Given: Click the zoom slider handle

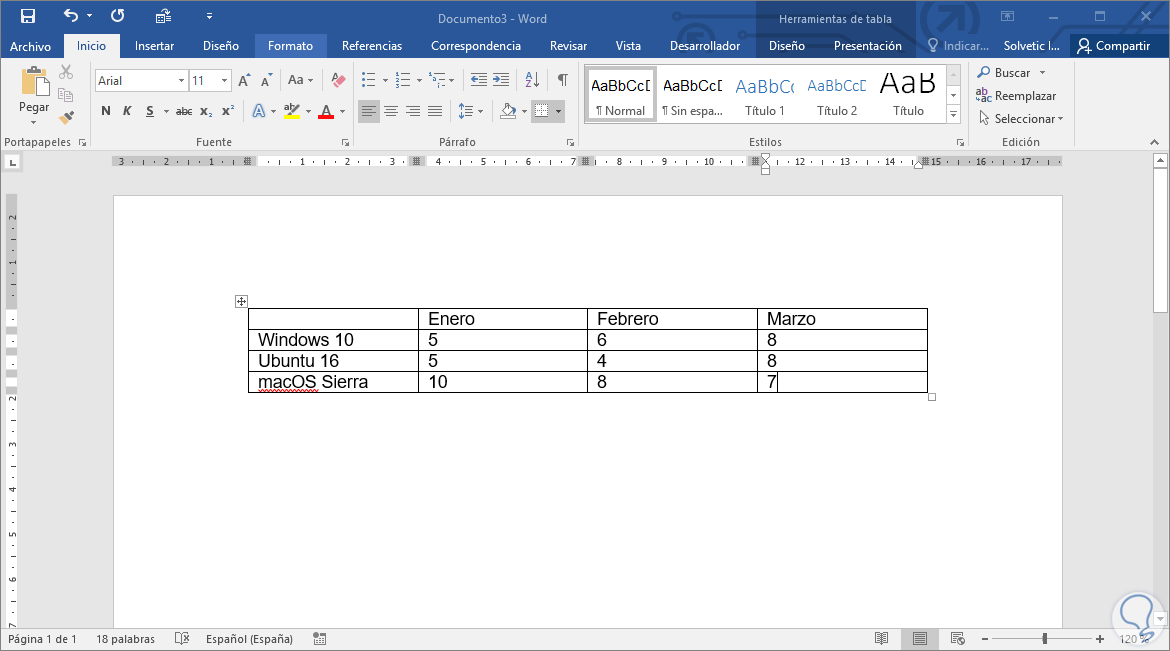Looking at the screenshot, I should click(1045, 639).
